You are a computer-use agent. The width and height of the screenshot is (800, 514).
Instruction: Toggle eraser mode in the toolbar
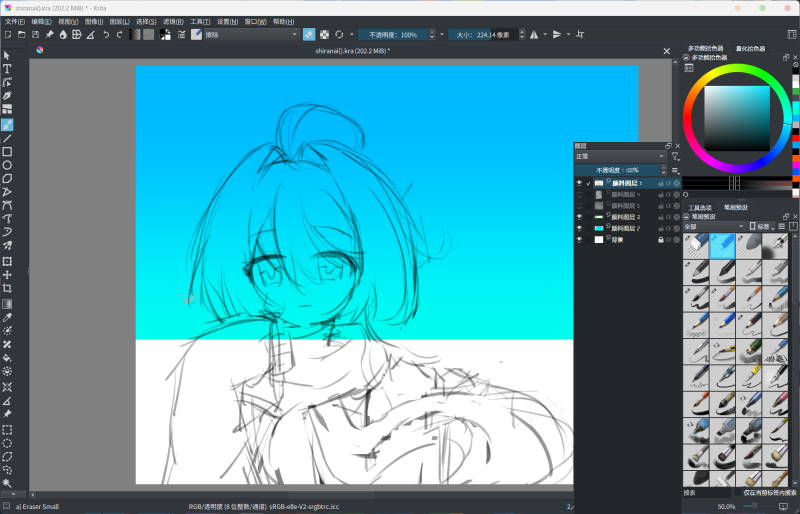click(309, 35)
